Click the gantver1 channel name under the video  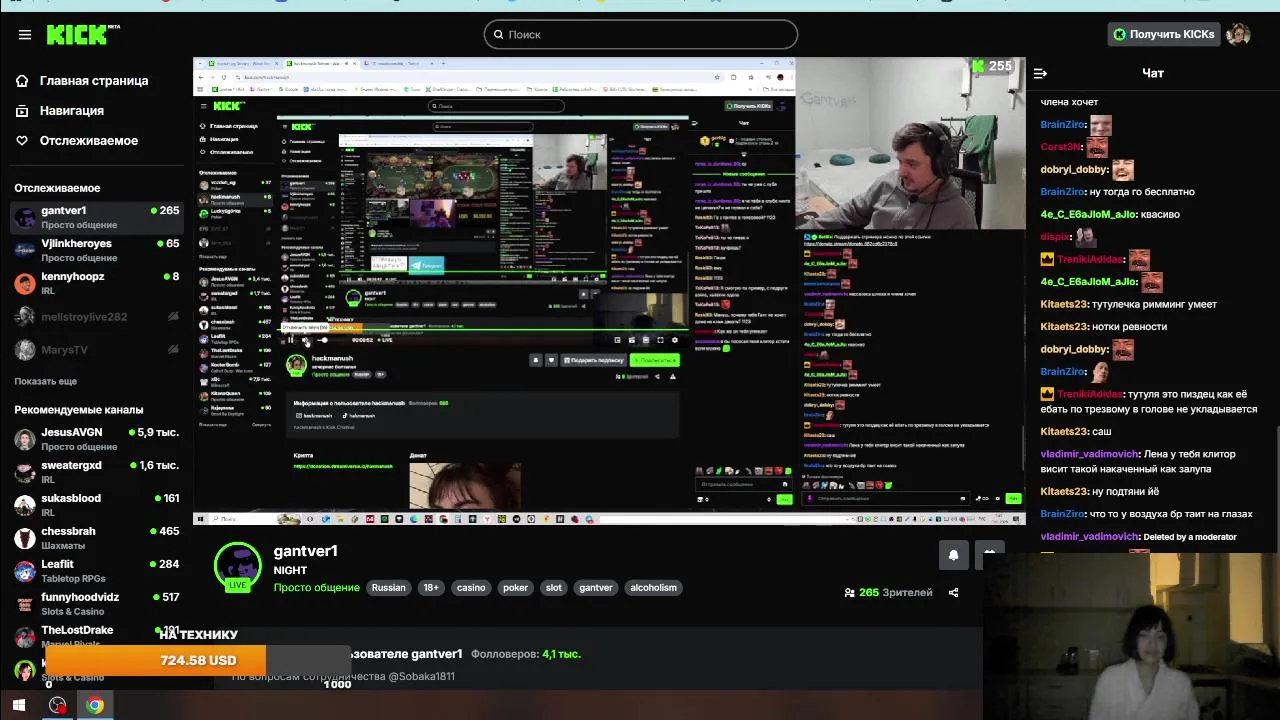point(306,551)
